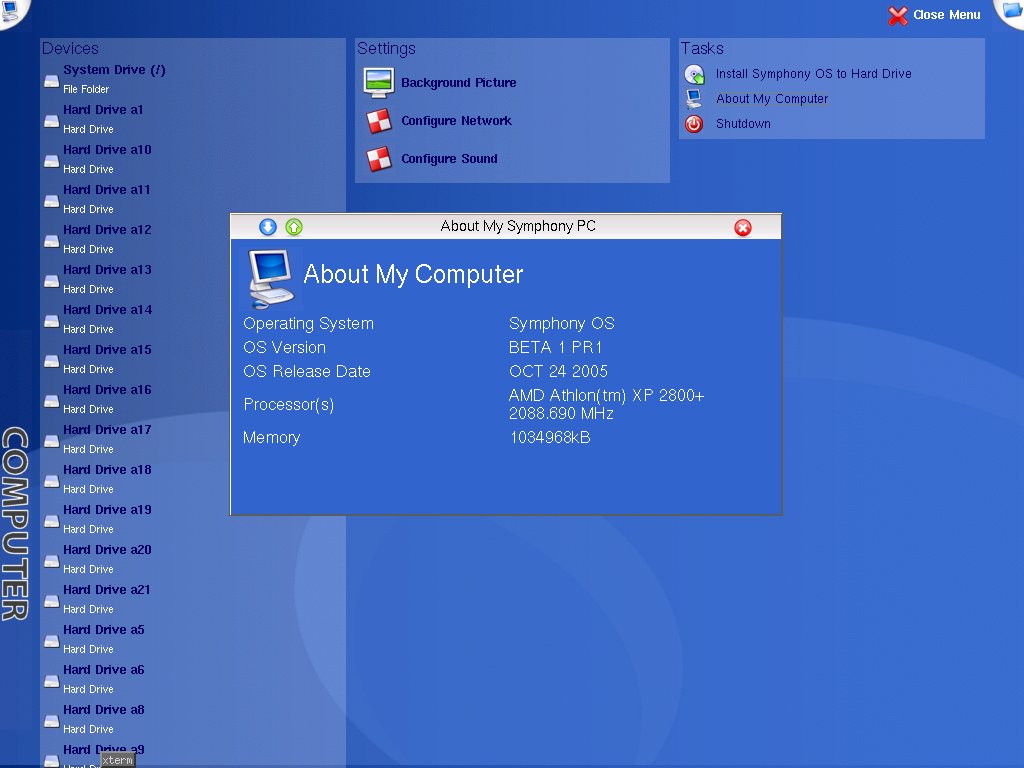Click the Hard Drive a16 drive icon
The image size is (1024, 768).
coord(52,400)
